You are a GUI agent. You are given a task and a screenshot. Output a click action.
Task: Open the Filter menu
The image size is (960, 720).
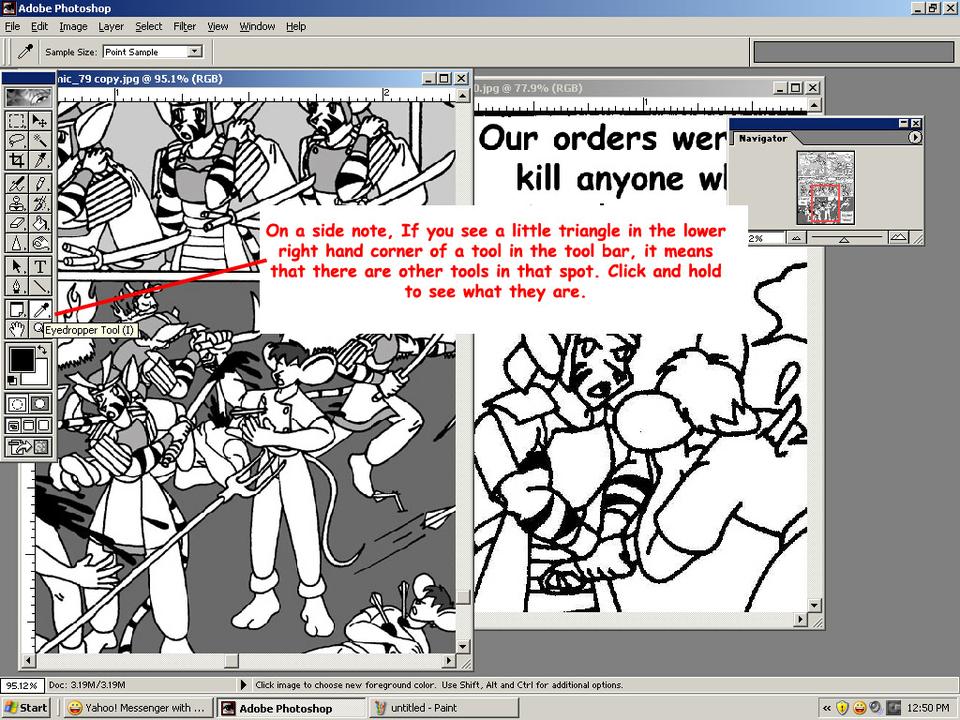[184, 26]
